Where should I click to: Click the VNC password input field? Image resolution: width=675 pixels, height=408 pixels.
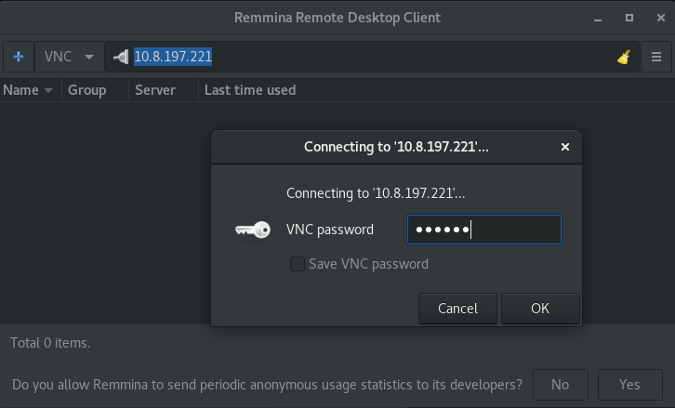click(x=484, y=230)
